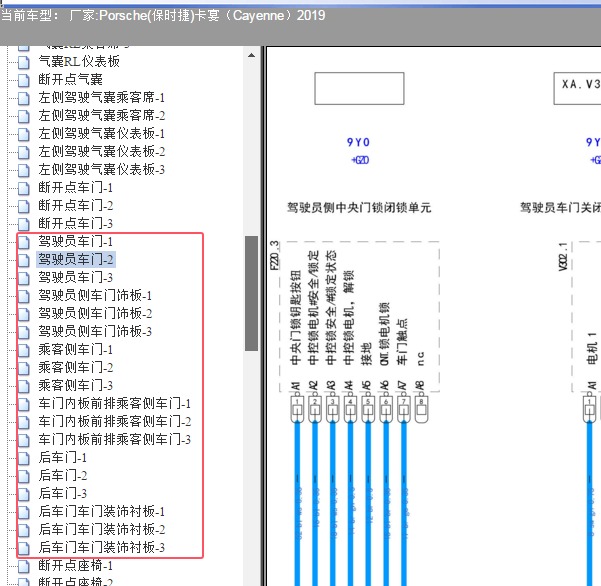
Task: Click page icon next to 乘客侧车门-2
Action: point(24,368)
